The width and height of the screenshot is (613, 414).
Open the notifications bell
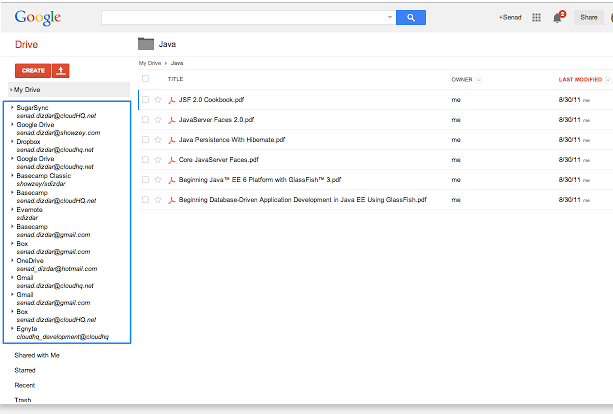[557, 18]
